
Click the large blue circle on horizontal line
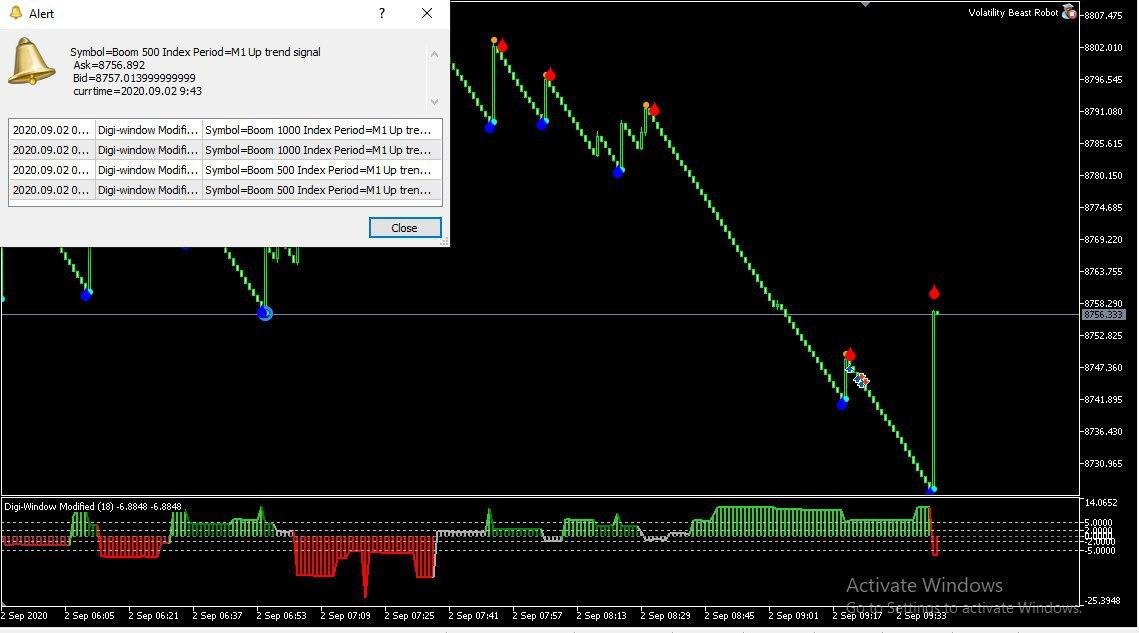point(264,313)
